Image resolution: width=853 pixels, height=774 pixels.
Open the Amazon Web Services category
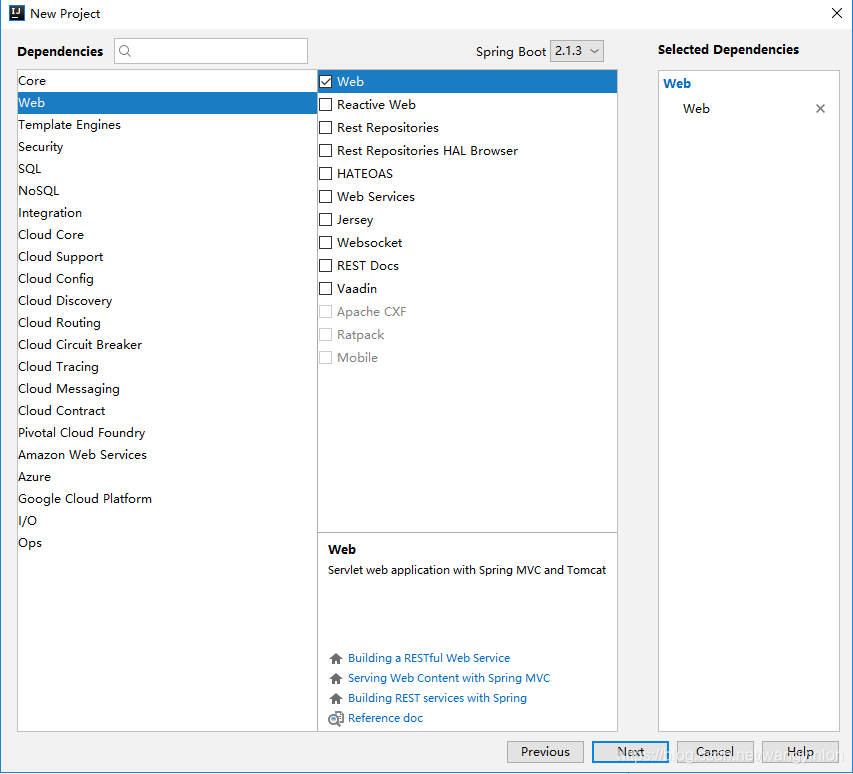click(x=167, y=455)
